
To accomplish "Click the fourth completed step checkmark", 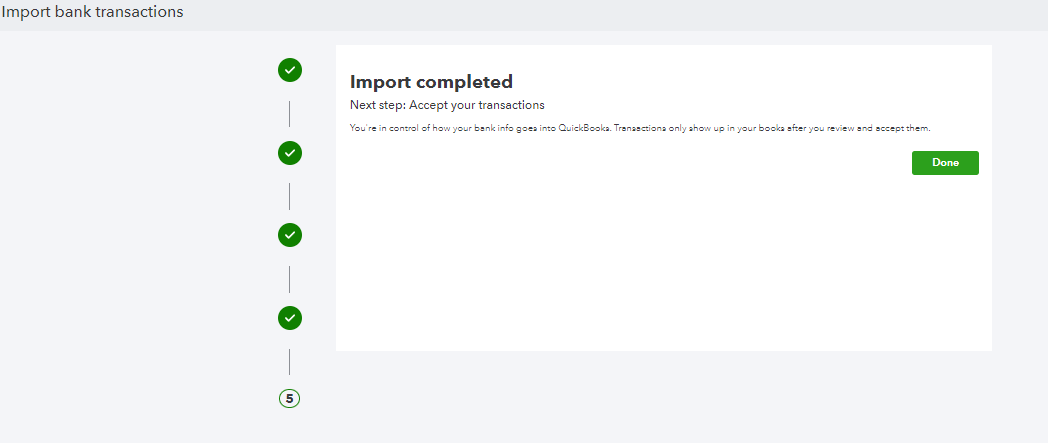I will click(290, 318).
